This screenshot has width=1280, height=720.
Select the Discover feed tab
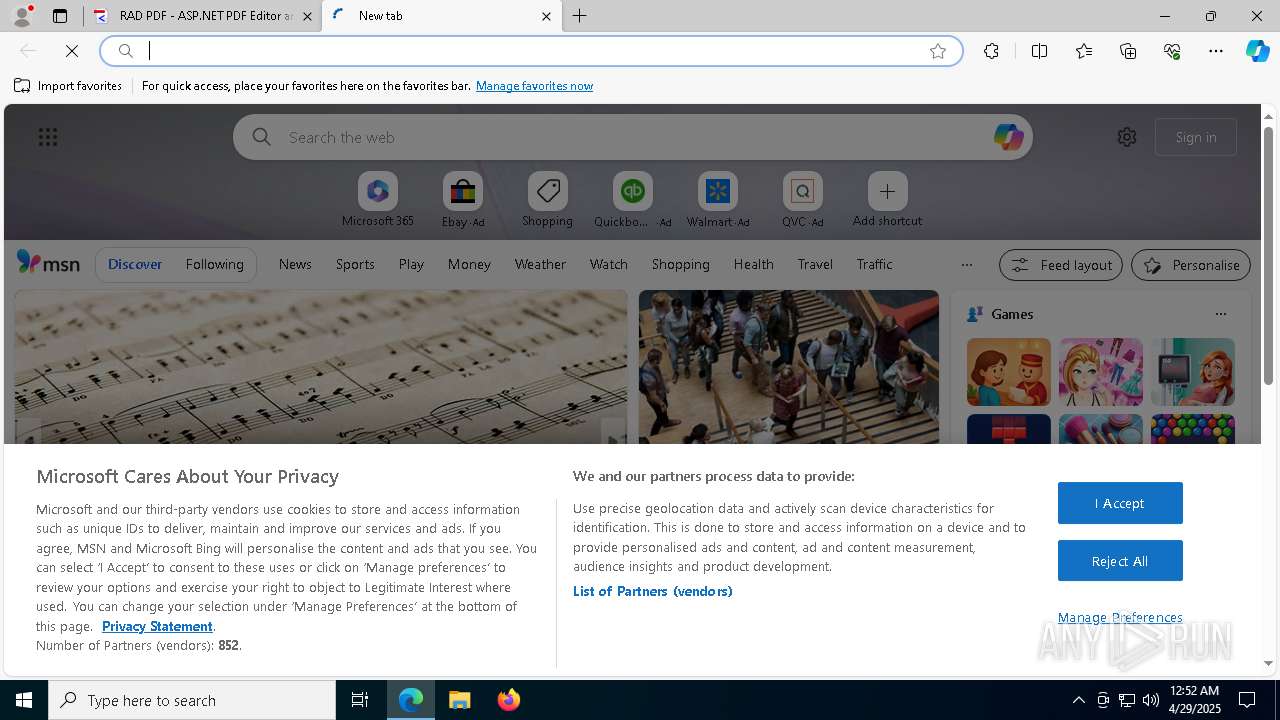[x=135, y=264]
